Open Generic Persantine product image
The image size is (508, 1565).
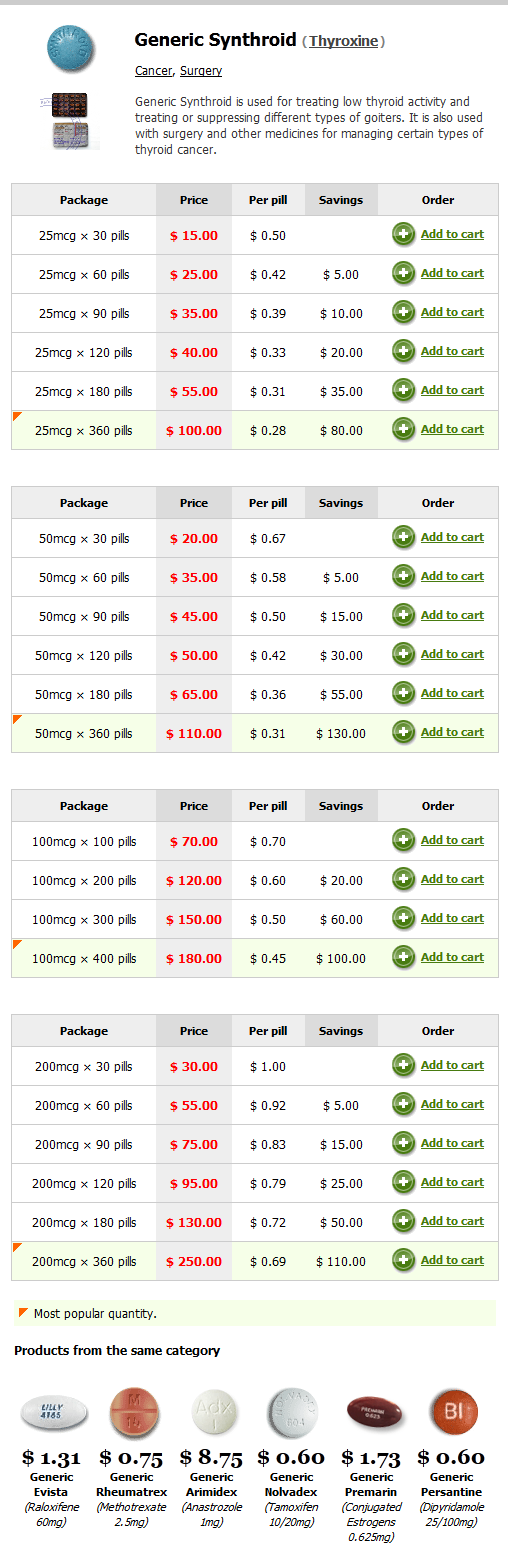pos(454,1413)
